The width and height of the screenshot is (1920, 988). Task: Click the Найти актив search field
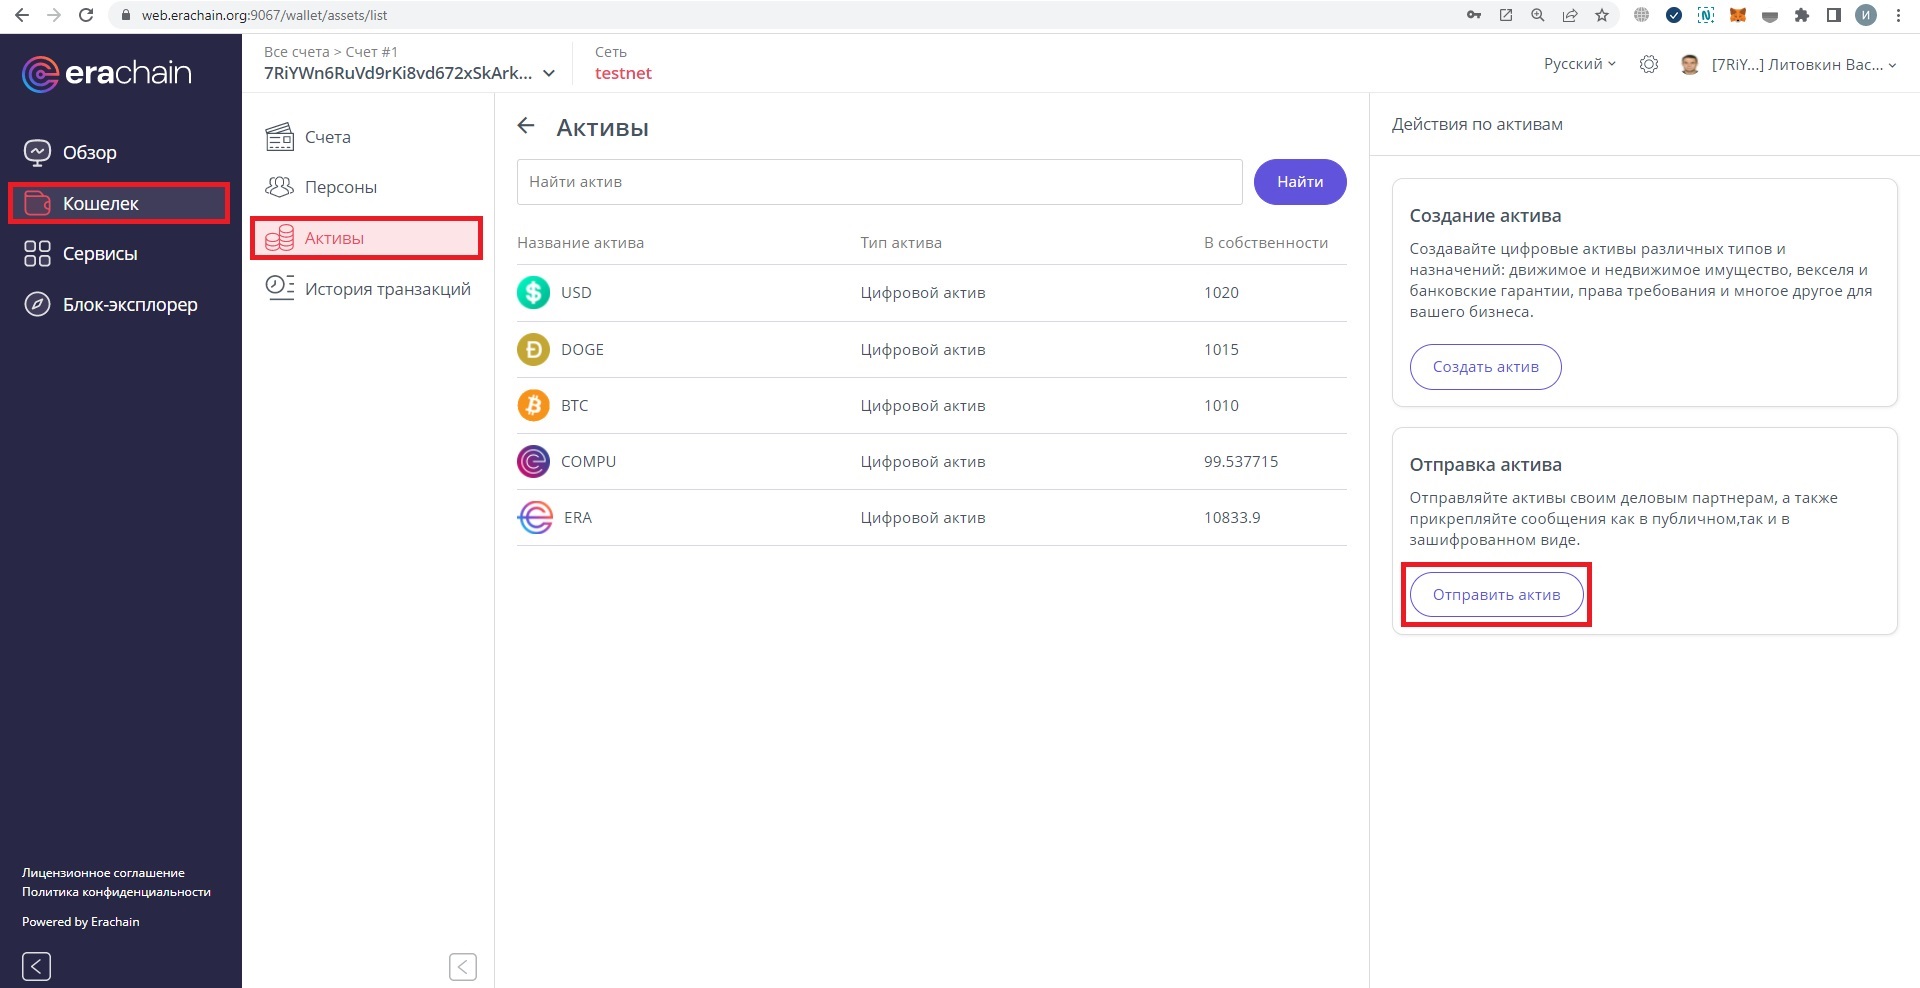coord(879,182)
